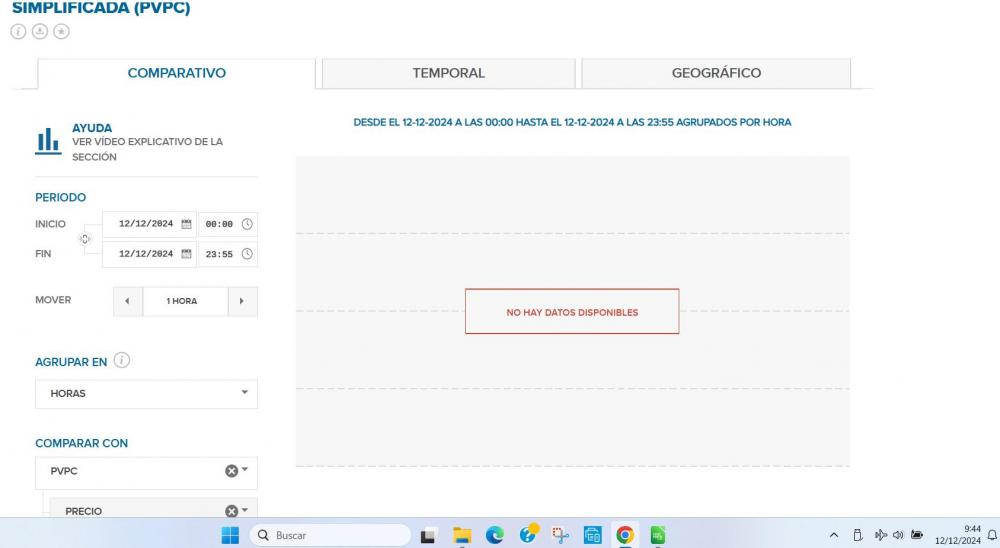Open the Windows Start menu

[x=230, y=535]
